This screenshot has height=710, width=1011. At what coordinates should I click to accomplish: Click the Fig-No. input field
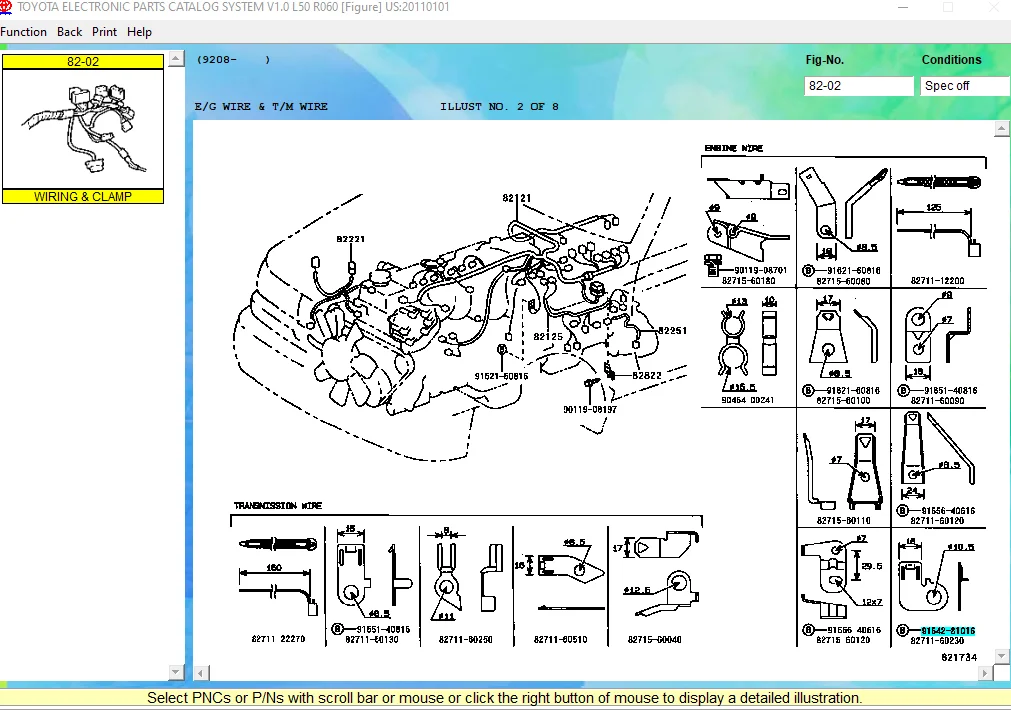[x=859, y=86]
